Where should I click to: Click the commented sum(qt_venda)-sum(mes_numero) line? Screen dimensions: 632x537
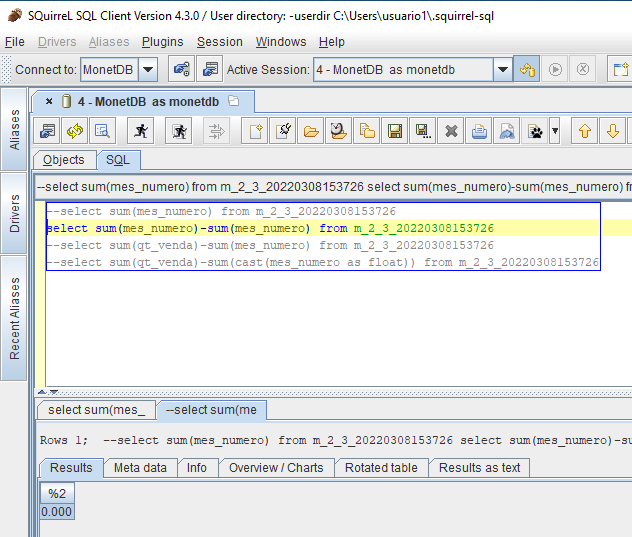(x=270, y=246)
